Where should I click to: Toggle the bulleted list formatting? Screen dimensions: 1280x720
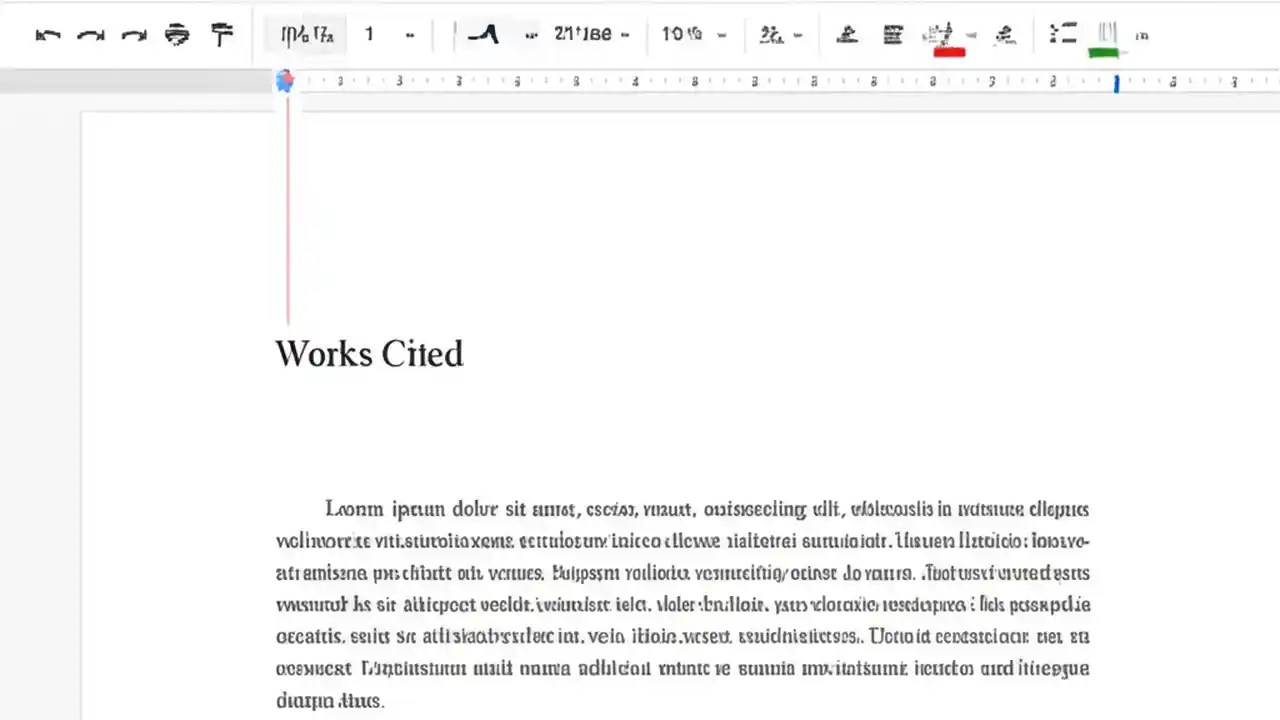(x=1063, y=35)
